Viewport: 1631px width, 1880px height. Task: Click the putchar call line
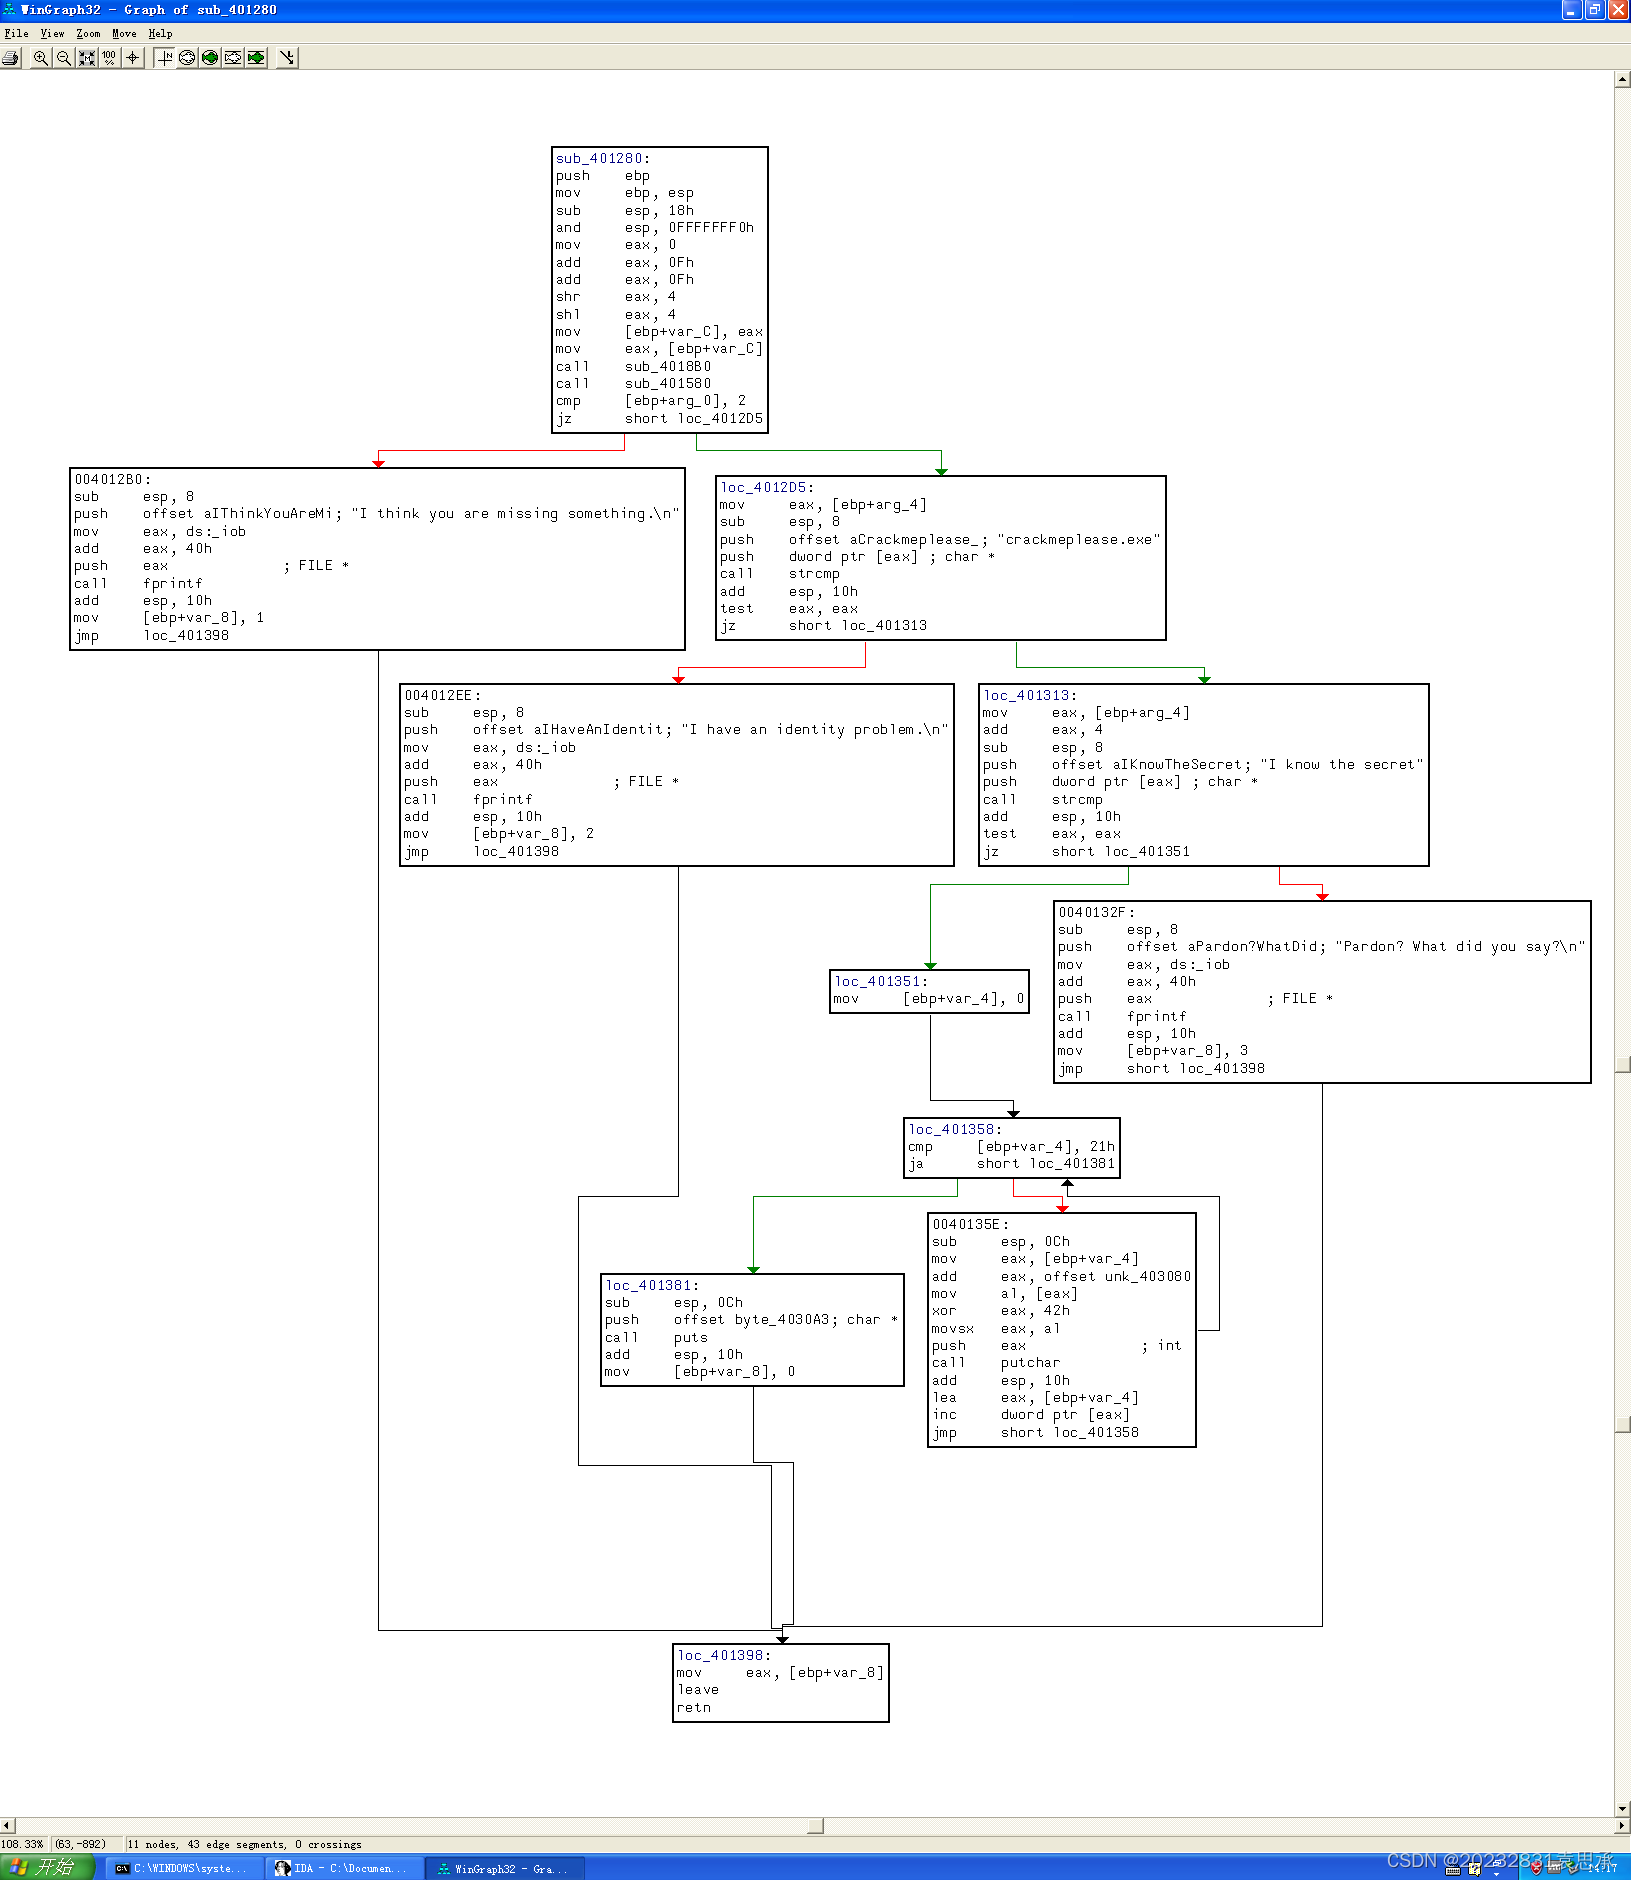[996, 1362]
